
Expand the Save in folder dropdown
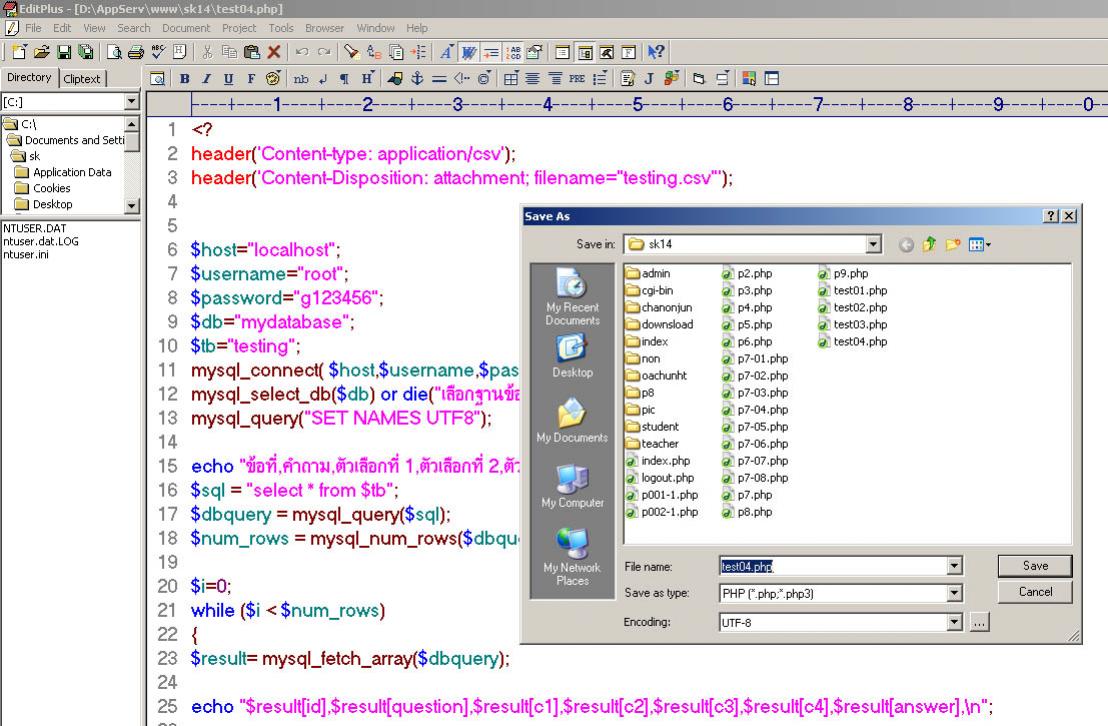pos(875,245)
